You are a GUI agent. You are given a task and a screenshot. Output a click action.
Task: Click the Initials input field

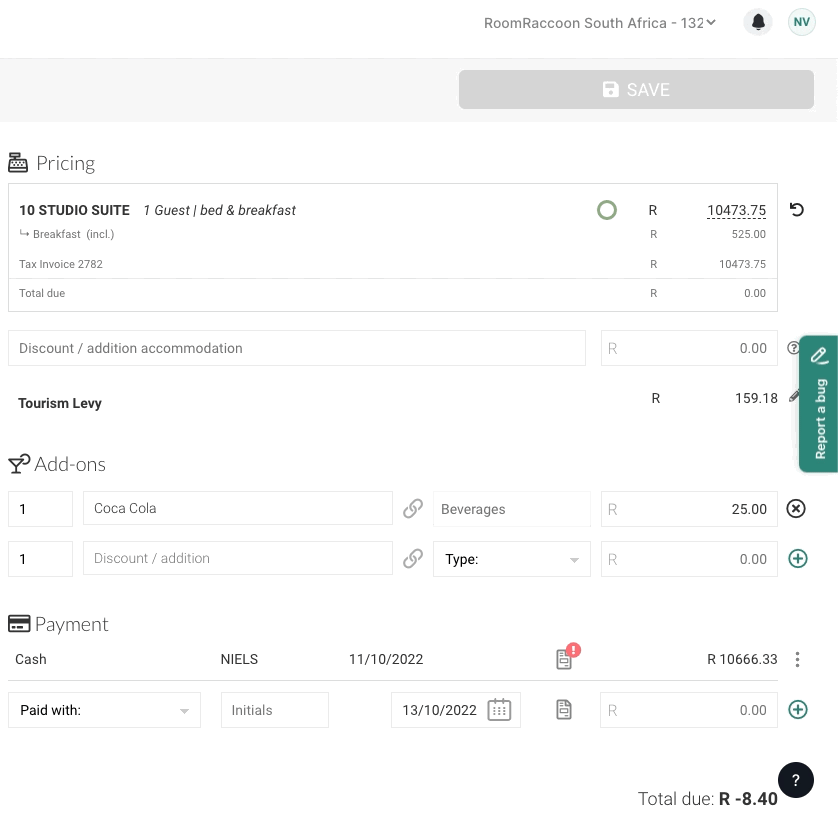[275, 710]
